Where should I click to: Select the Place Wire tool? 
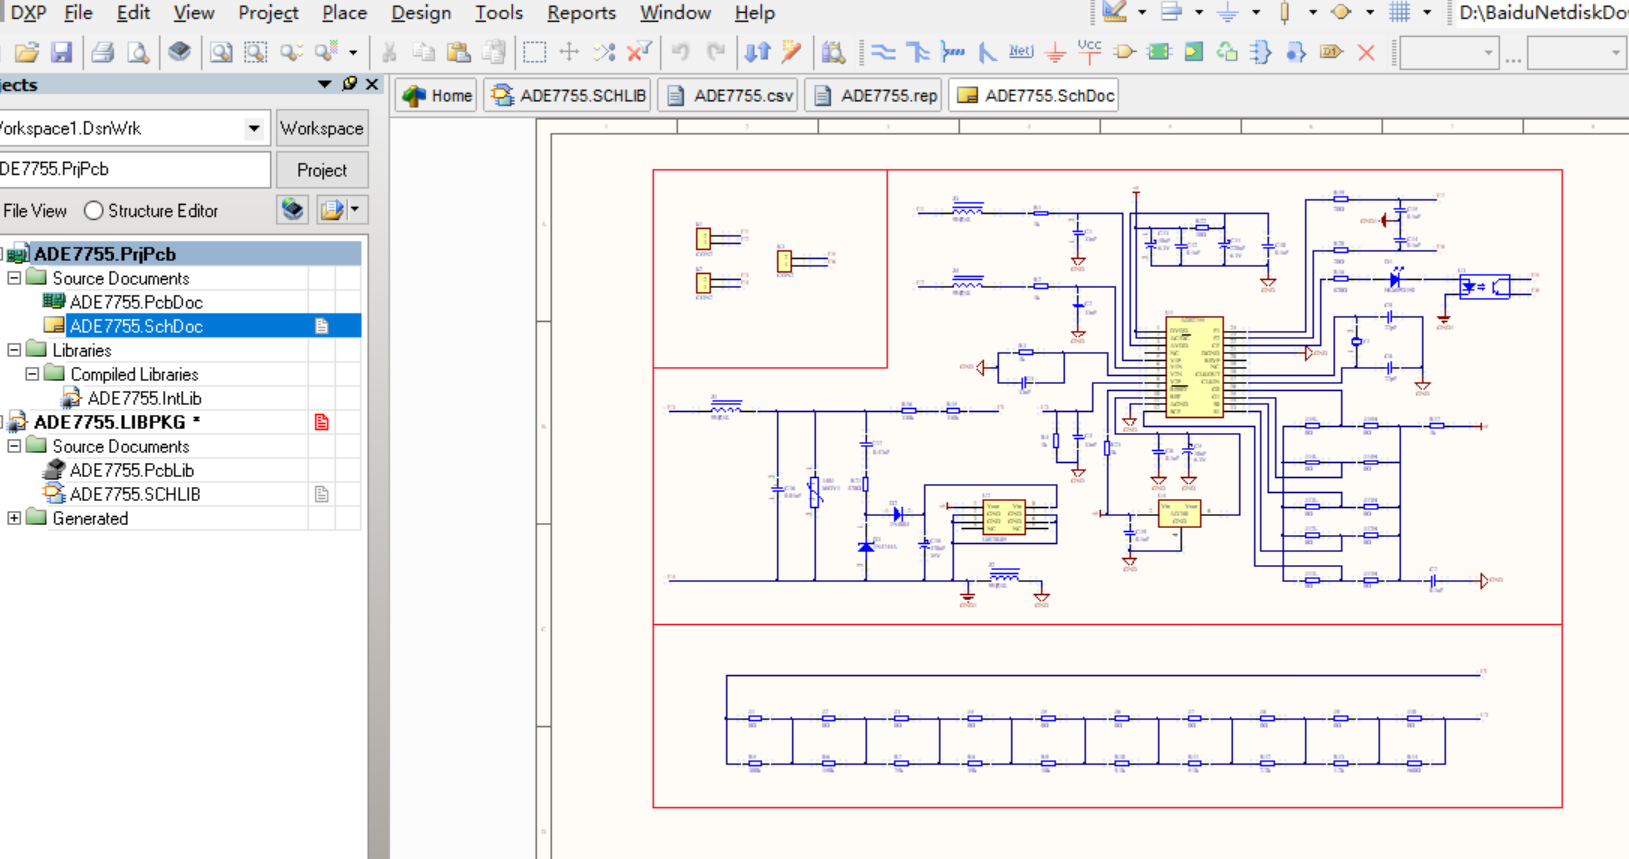(x=883, y=52)
